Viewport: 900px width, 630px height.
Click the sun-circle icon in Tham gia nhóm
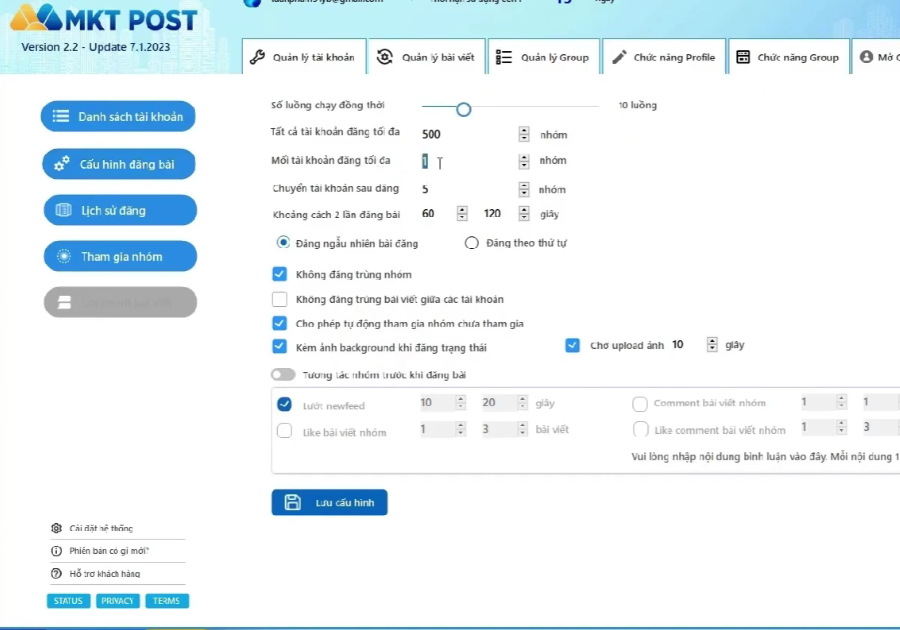(64, 256)
